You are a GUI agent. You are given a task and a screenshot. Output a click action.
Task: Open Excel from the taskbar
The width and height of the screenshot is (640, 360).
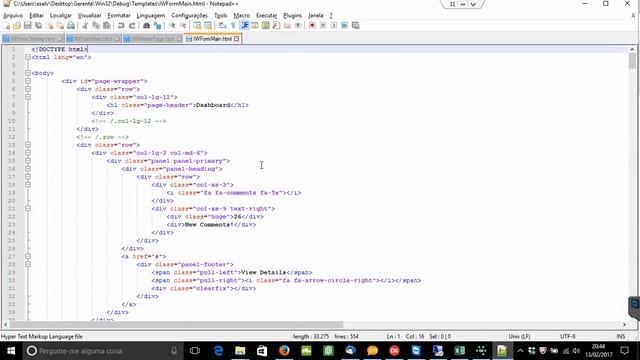click(x=459, y=351)
